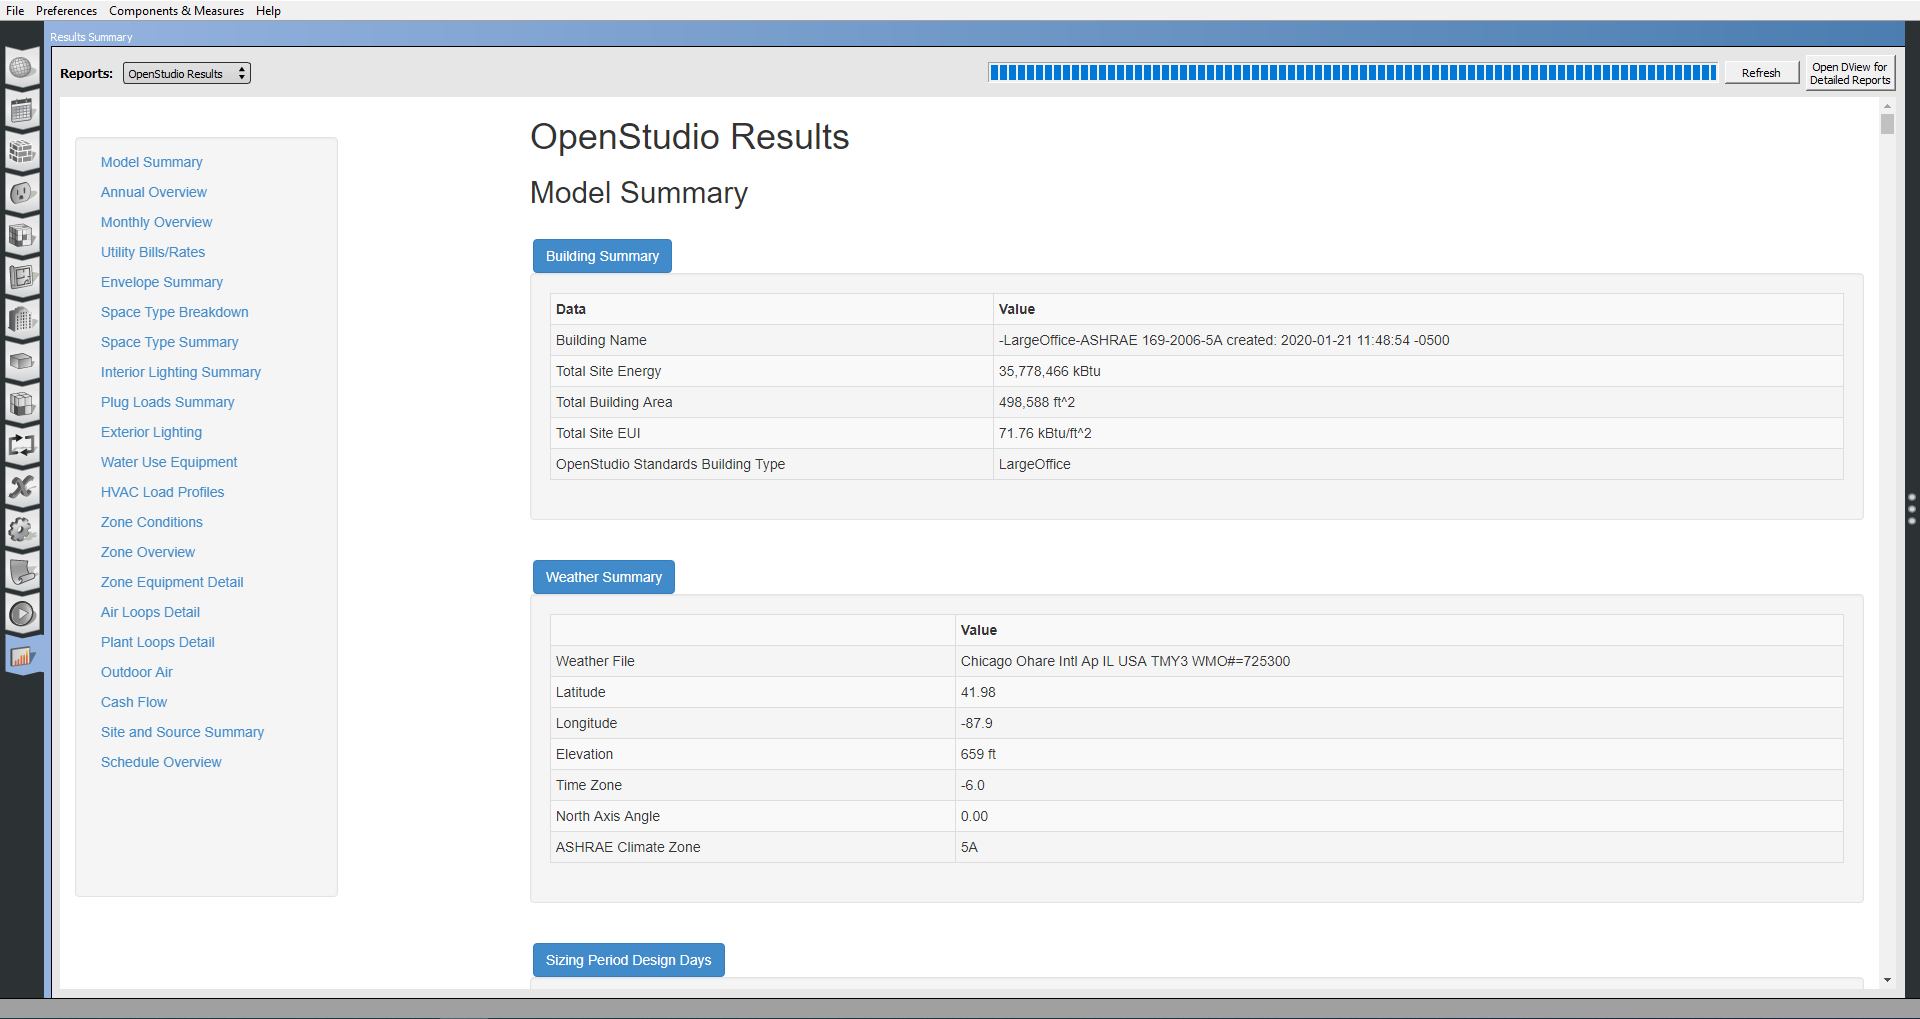Open Simulation Settings gear icon
1920x1019 pixels.
23,530
